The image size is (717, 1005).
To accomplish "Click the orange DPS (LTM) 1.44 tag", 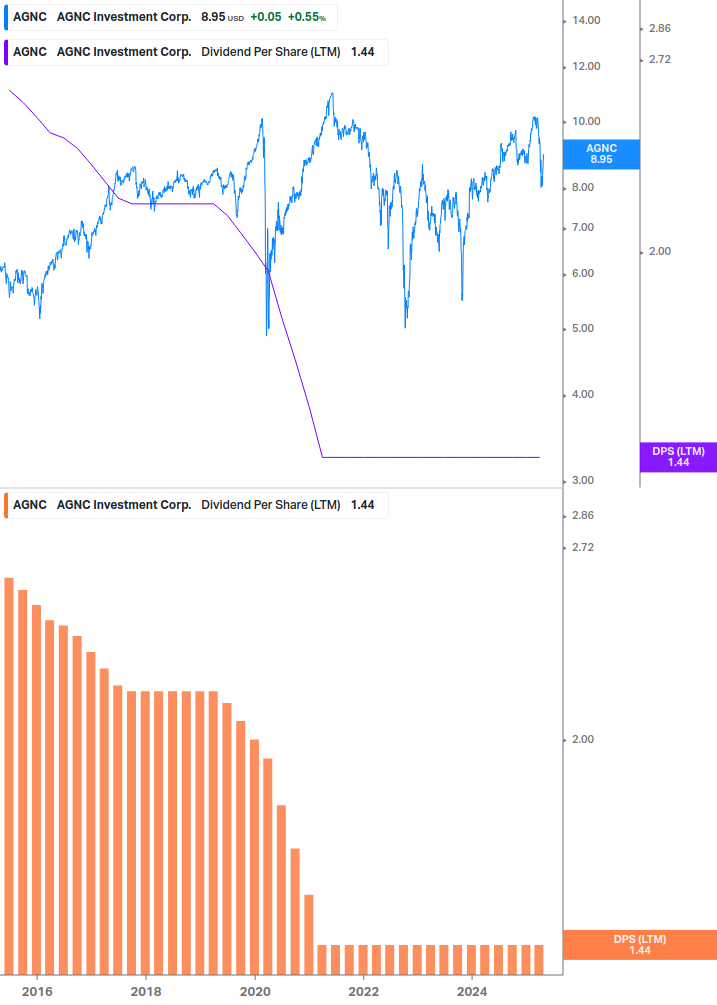I will click(x=639, y=945).
